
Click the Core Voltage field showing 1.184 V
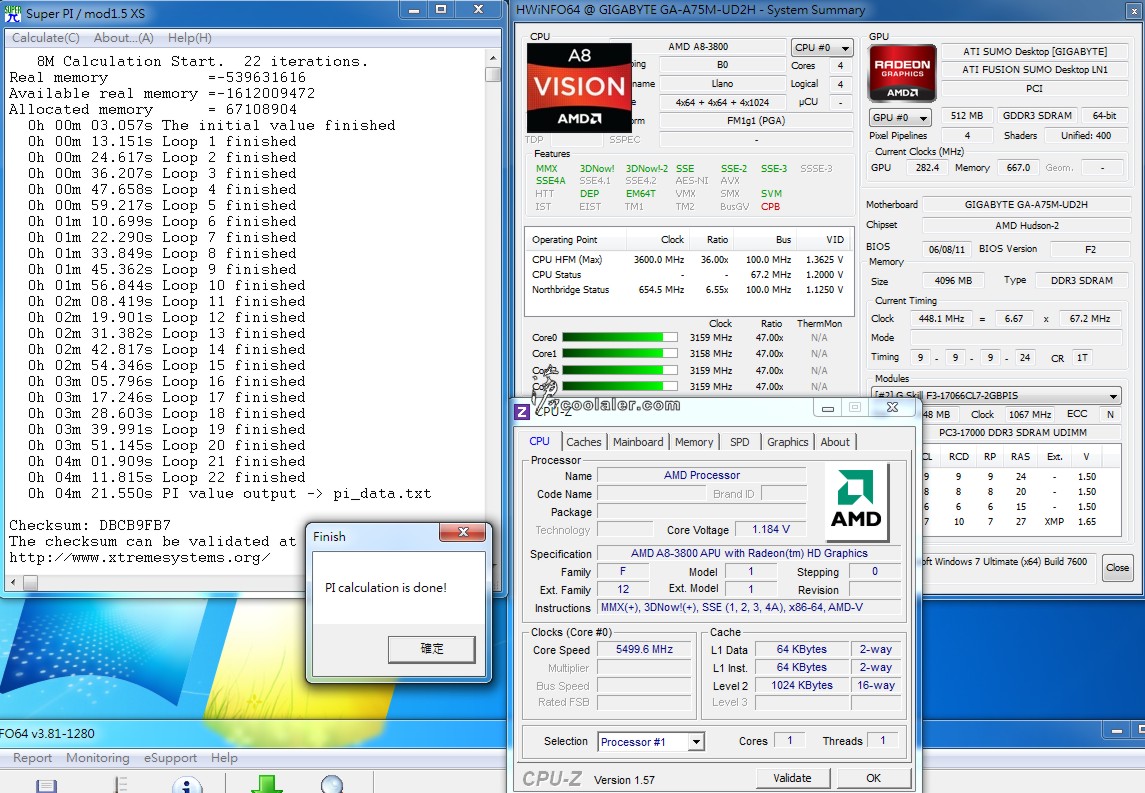[770, 529]
